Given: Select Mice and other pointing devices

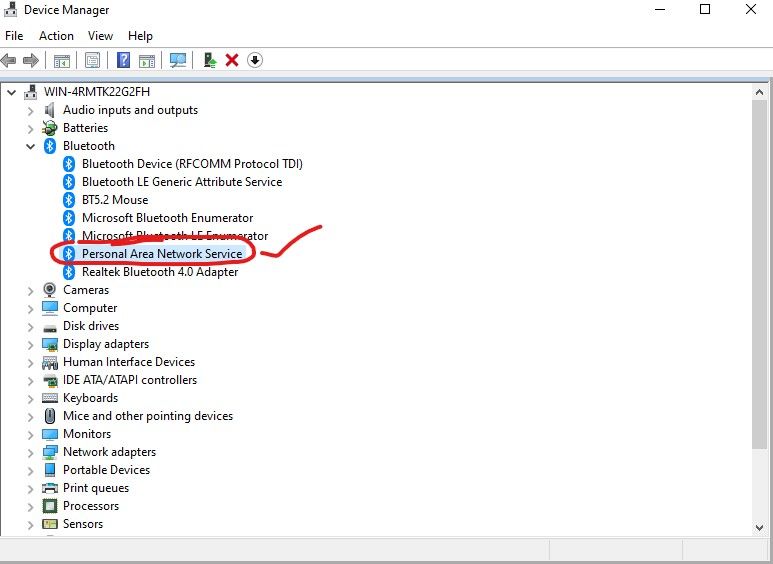Looking at the screenshot, I should [148, 416].
